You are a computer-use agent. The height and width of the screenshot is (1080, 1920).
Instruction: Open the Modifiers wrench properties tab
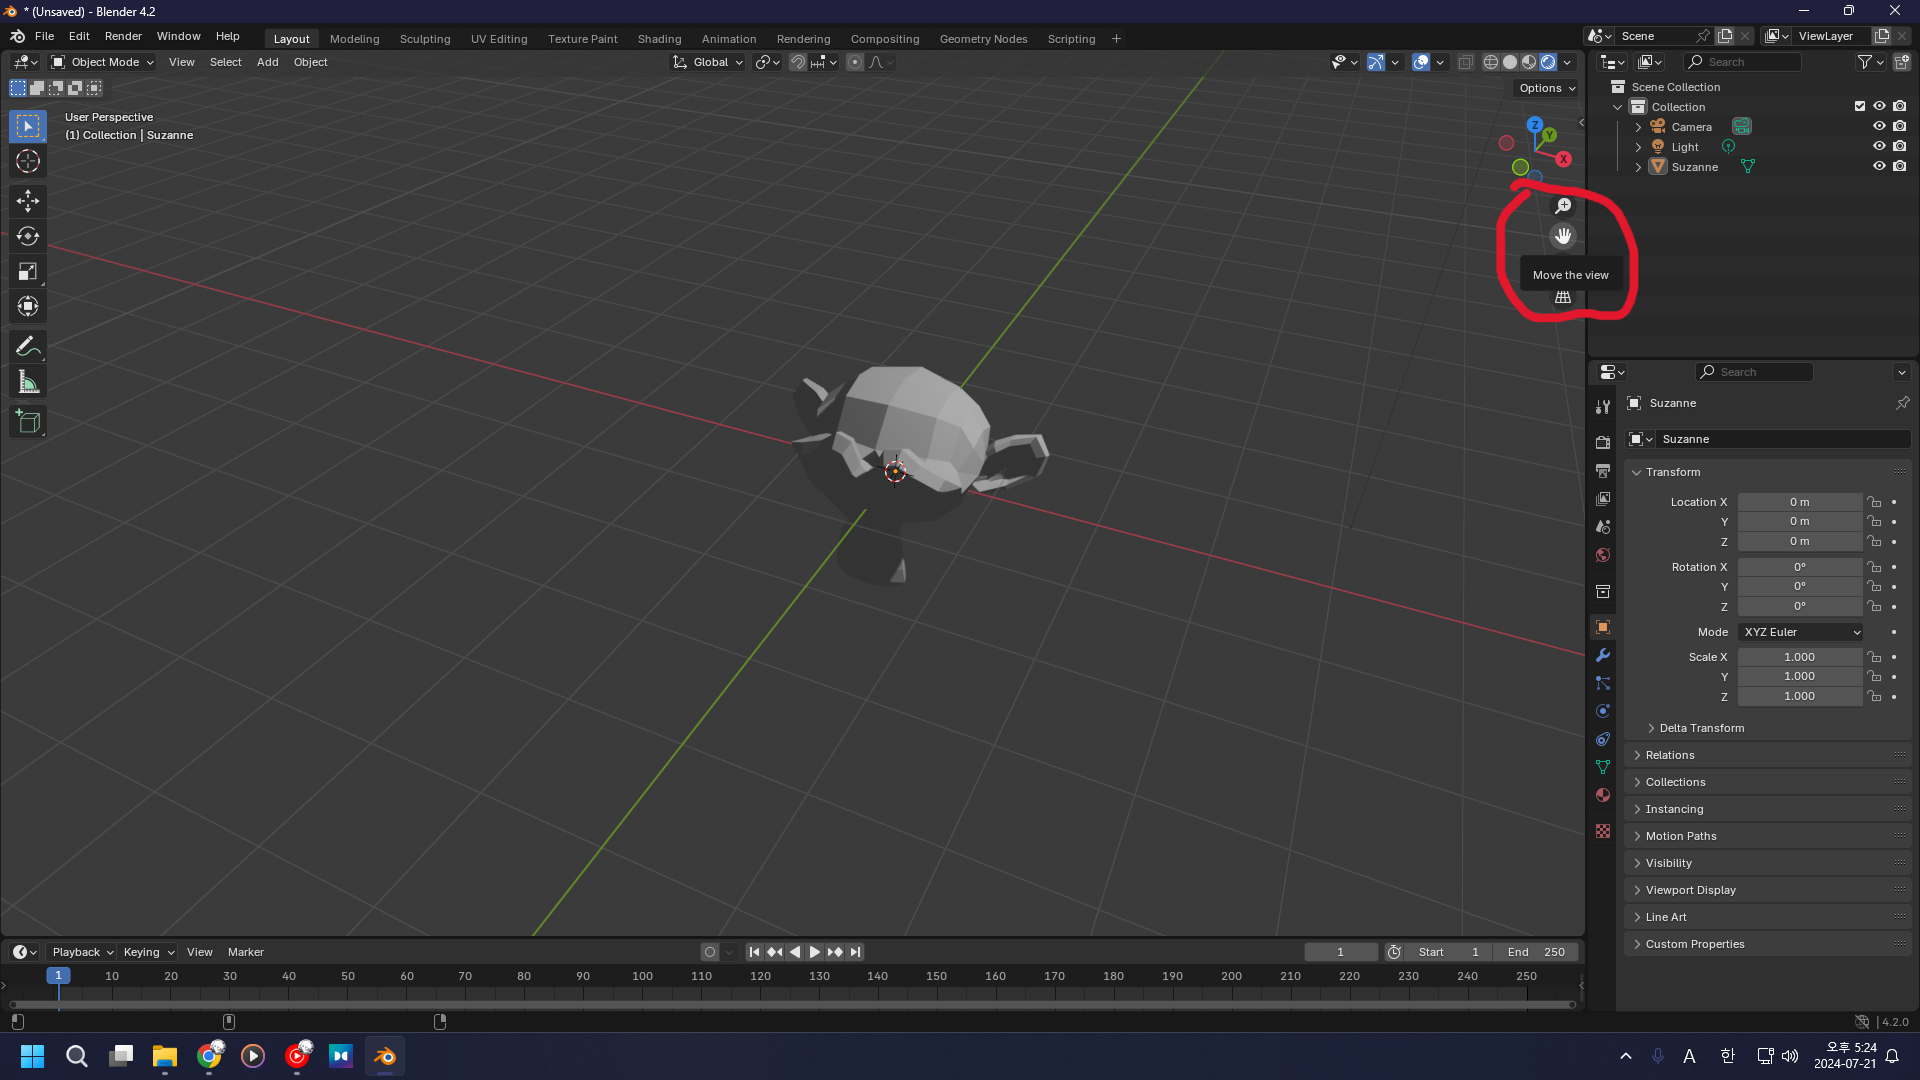point(1603,655)
